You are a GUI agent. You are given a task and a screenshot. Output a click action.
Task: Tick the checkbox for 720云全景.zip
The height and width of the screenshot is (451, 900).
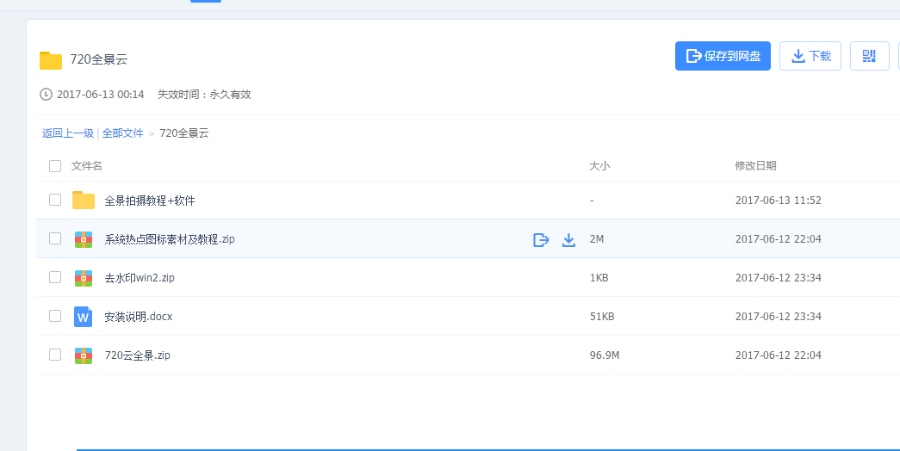pyautogui.click(x=55, y=355)
